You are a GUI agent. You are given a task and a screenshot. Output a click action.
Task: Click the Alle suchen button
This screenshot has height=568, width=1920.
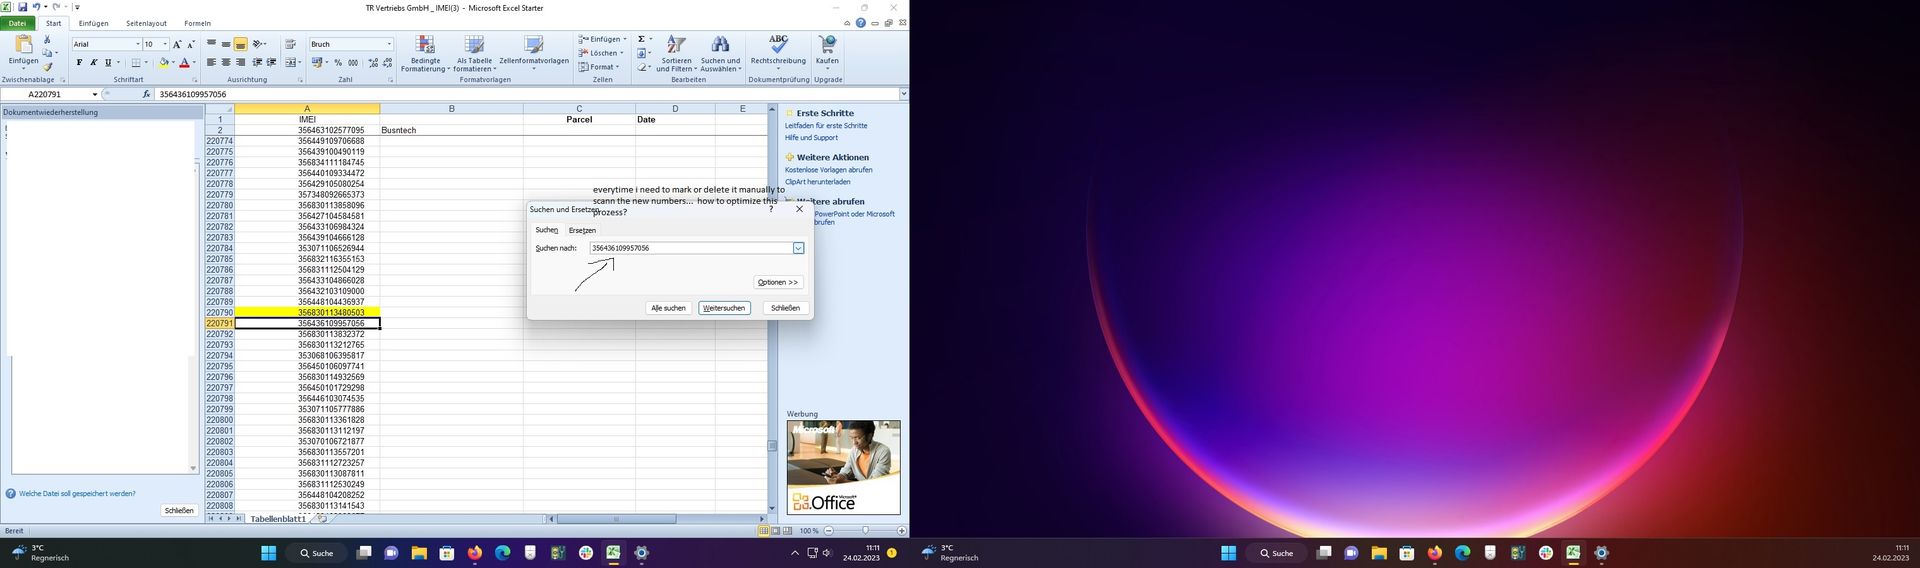click(x=668, y=308)
